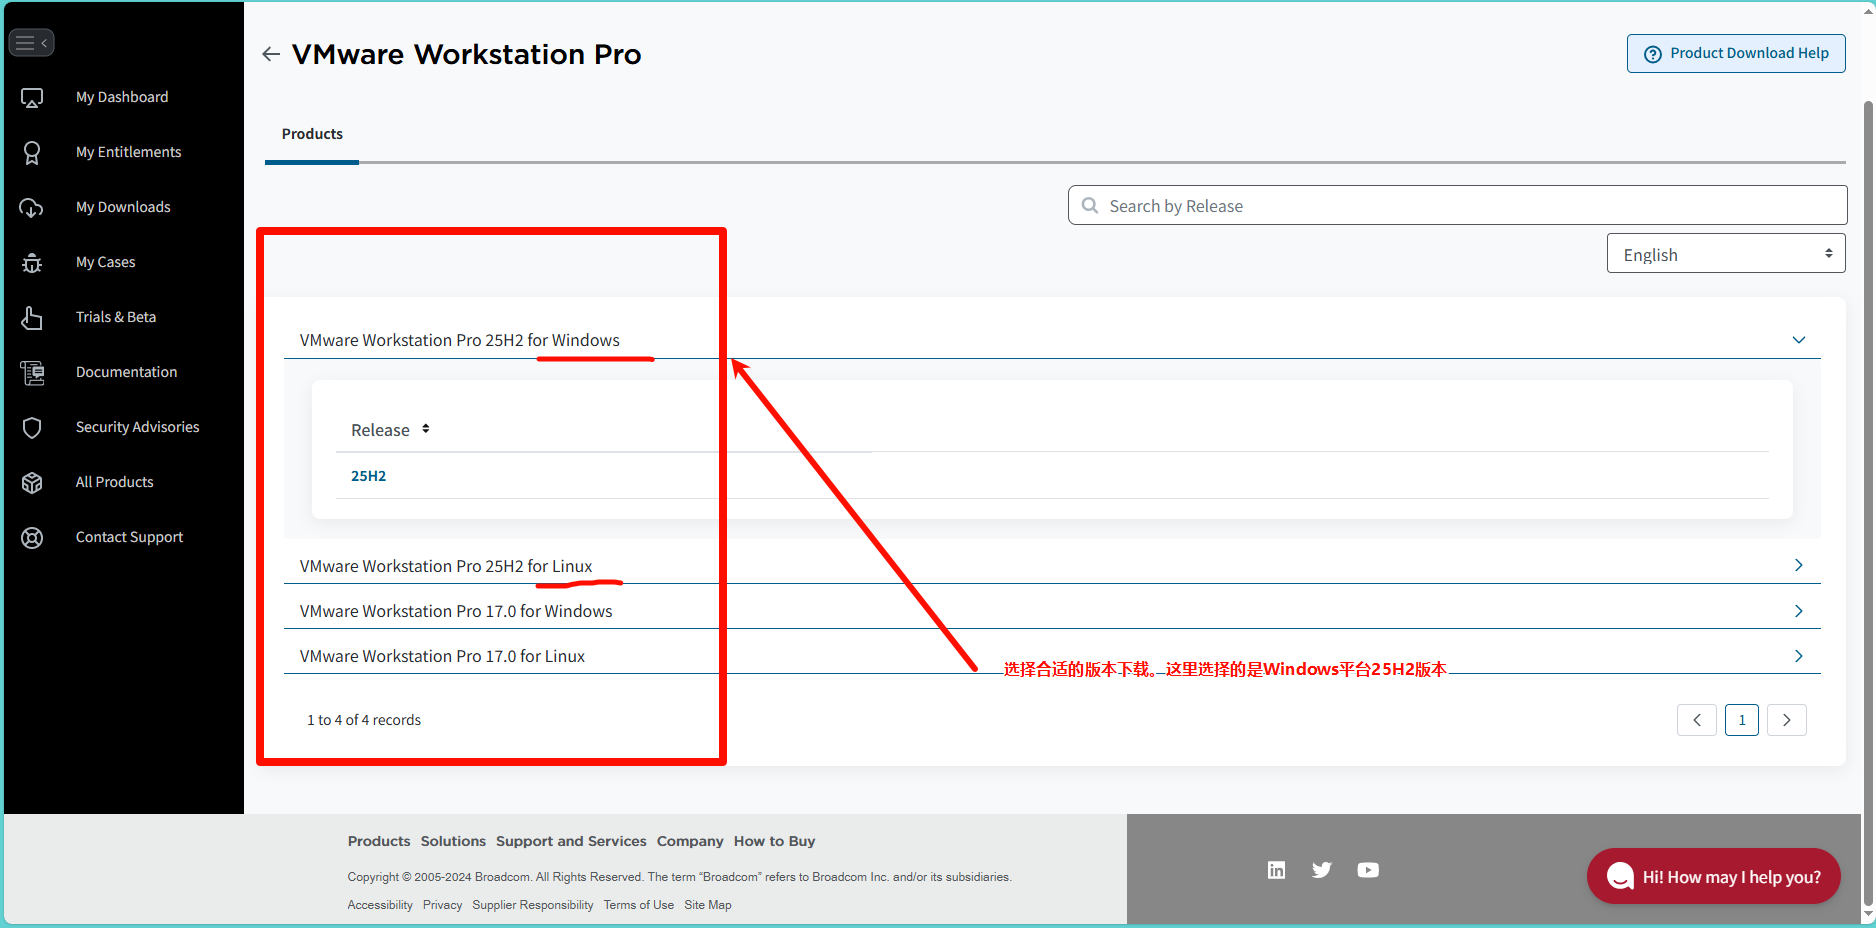Click the All Products cube icon
The image size is (1876, 928).
point(32,482)
